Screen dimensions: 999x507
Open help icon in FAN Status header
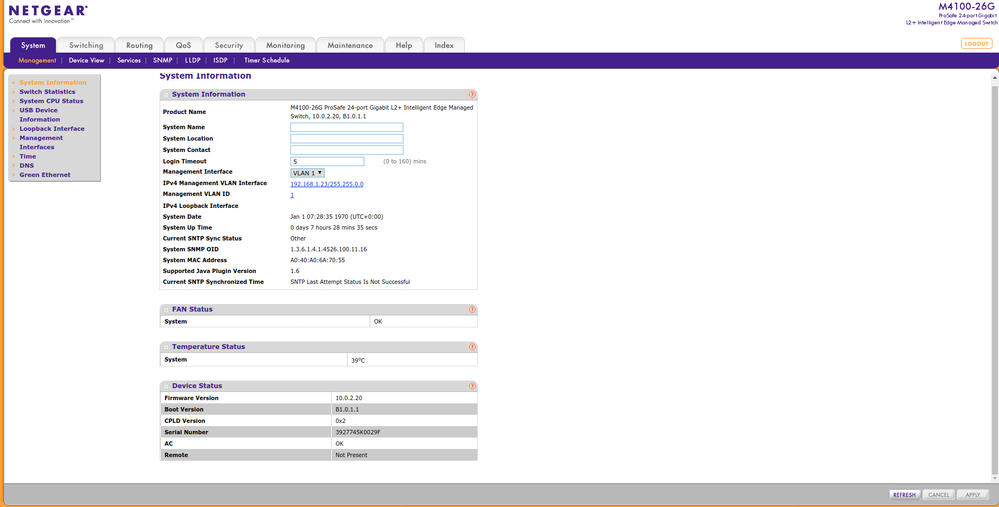472,309
